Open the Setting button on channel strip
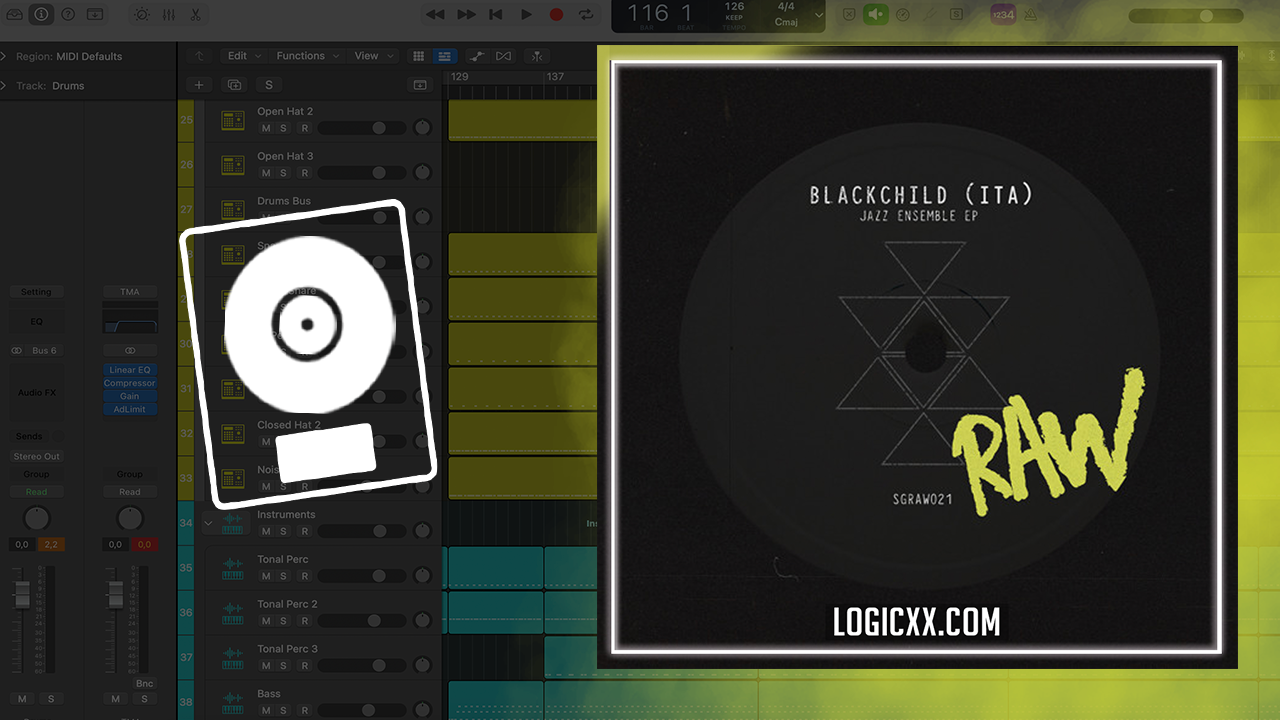Viewport: 1280px width, 720px height. 36,292
